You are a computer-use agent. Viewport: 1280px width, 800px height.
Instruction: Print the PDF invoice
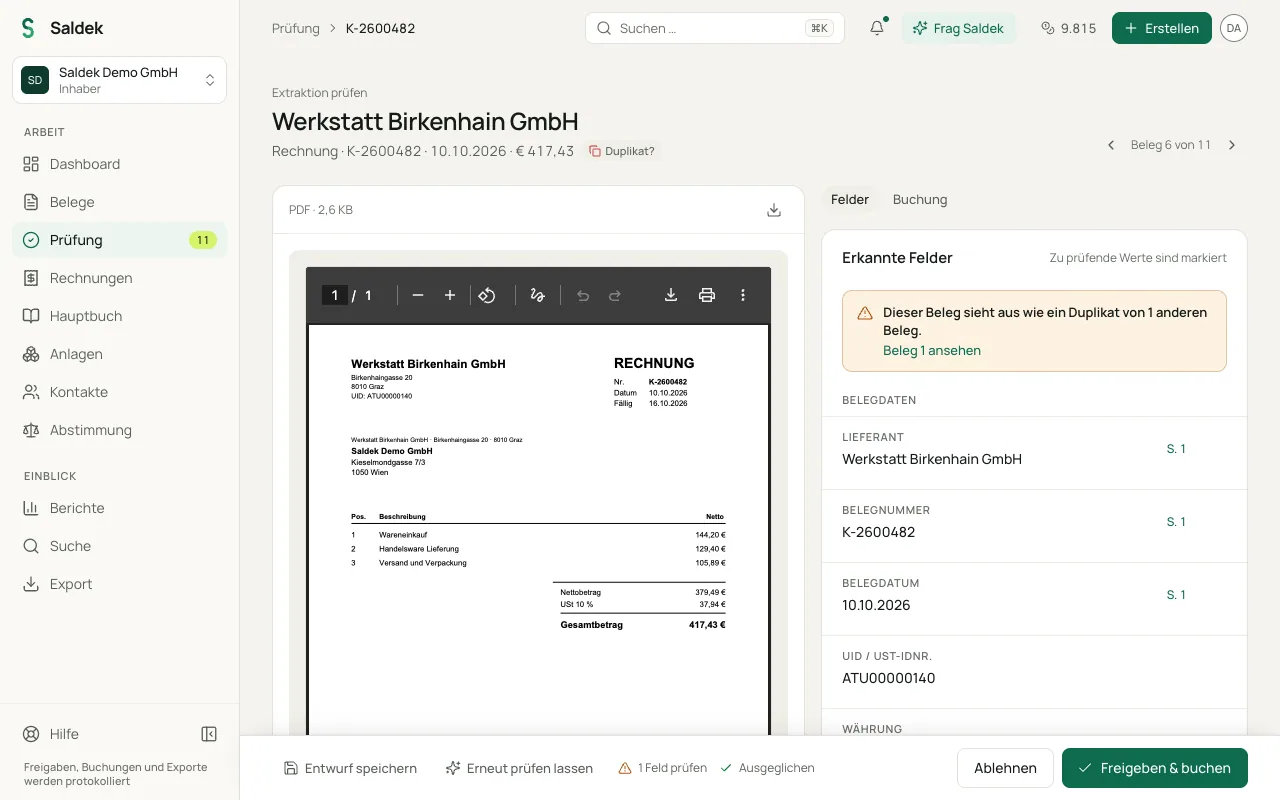point(707,295)
